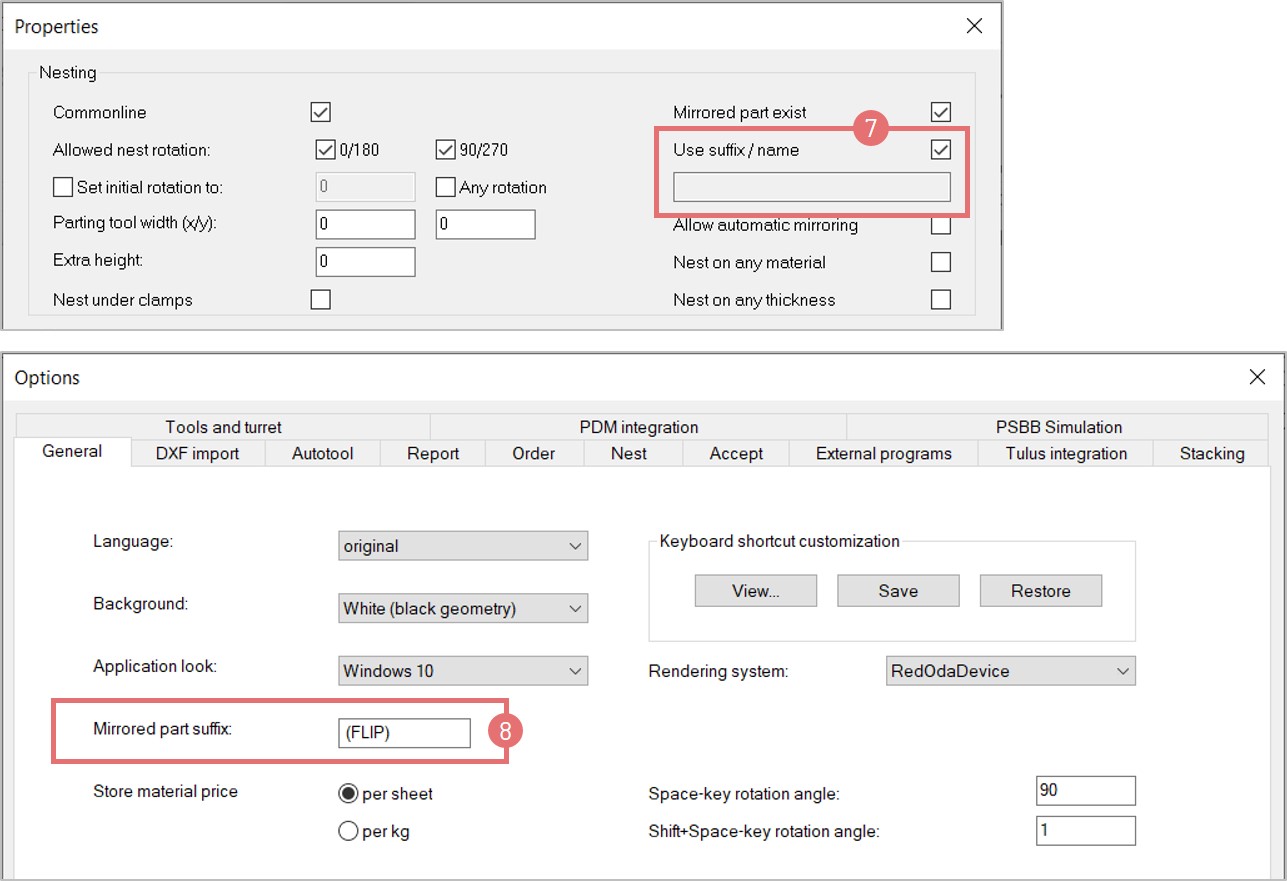Click the Extra height input field
Image resolution: width=1287 pixels, height=881 pixels.
click(x=365, y=262)
